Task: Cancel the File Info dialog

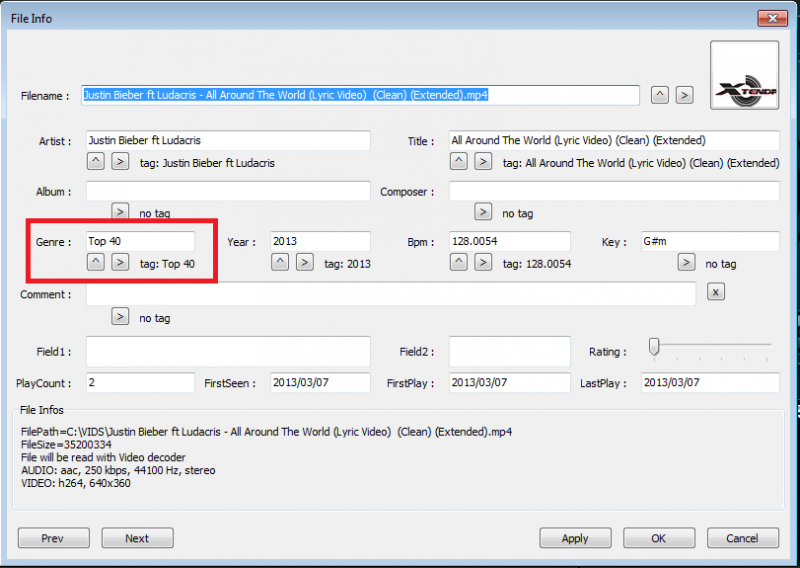Action: 743,538
